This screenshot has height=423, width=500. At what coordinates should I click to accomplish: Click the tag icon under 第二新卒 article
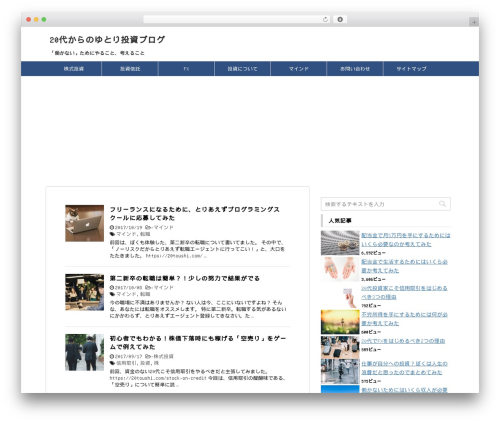pos(112,294)
